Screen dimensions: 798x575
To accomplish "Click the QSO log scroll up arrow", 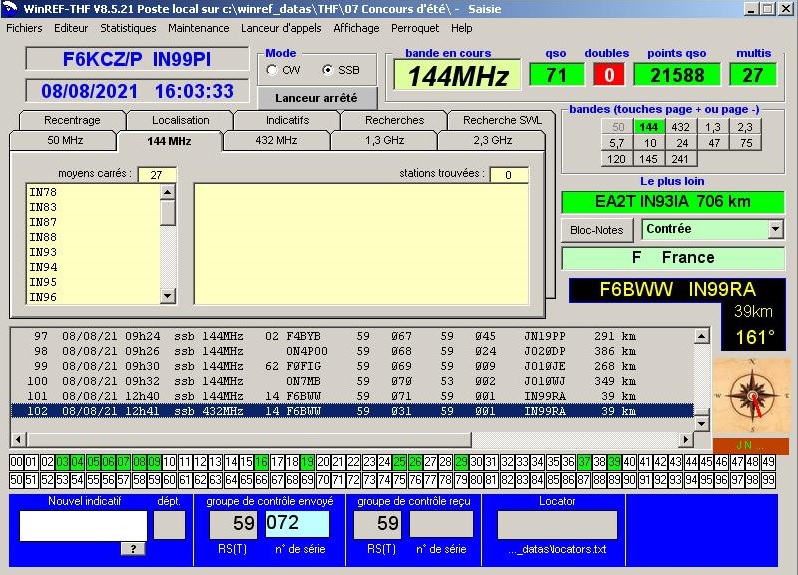I will point(701,336).
